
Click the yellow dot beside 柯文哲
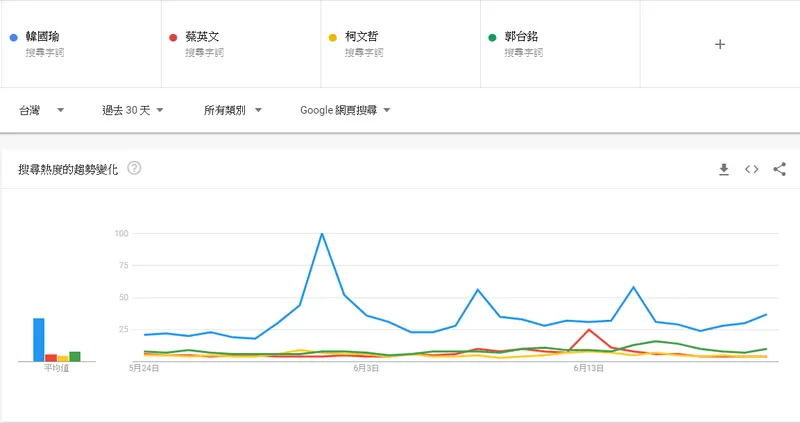tap(333, 38)
